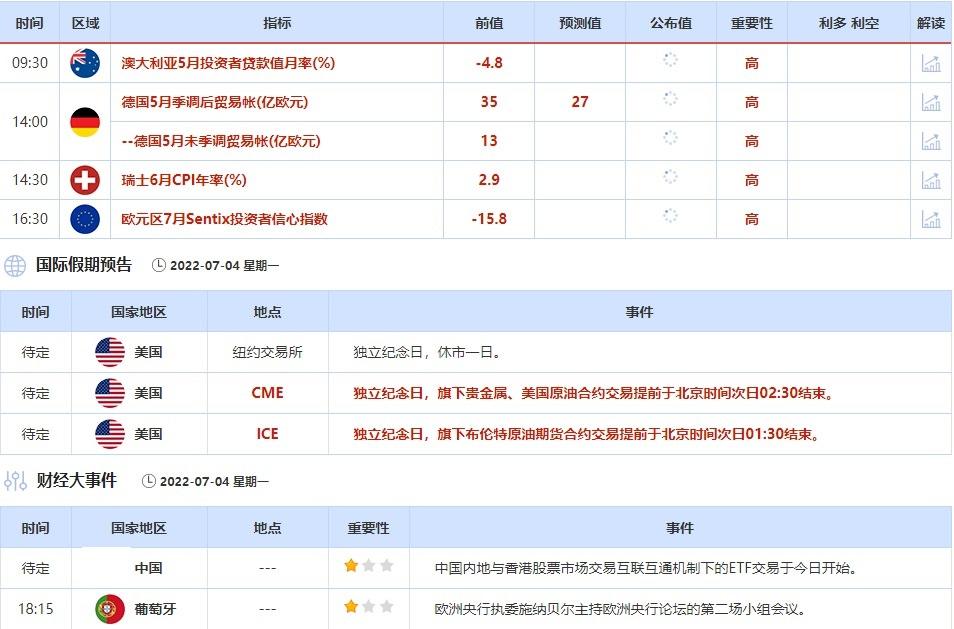Click the 16:30 time cell
The image size is (954, 629).
click(x=30, y=218)
